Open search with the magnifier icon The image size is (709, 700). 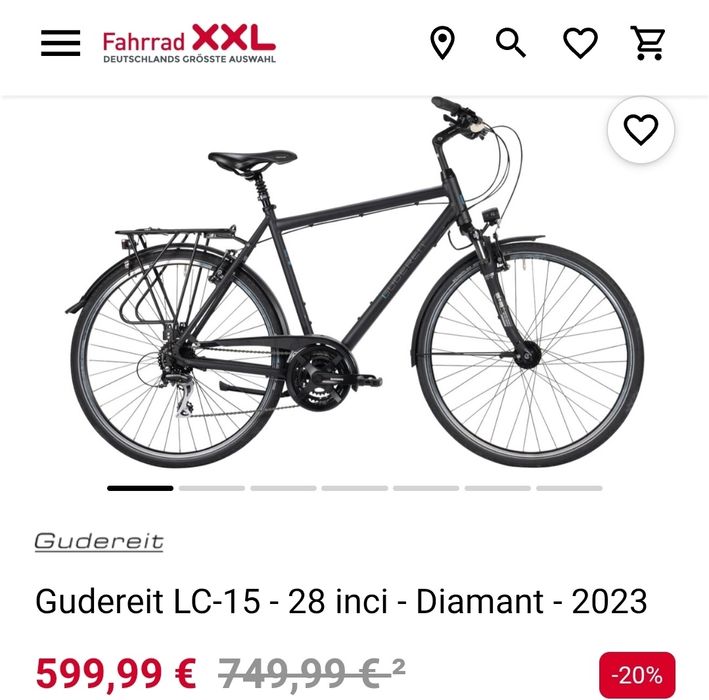coord(511,43)
